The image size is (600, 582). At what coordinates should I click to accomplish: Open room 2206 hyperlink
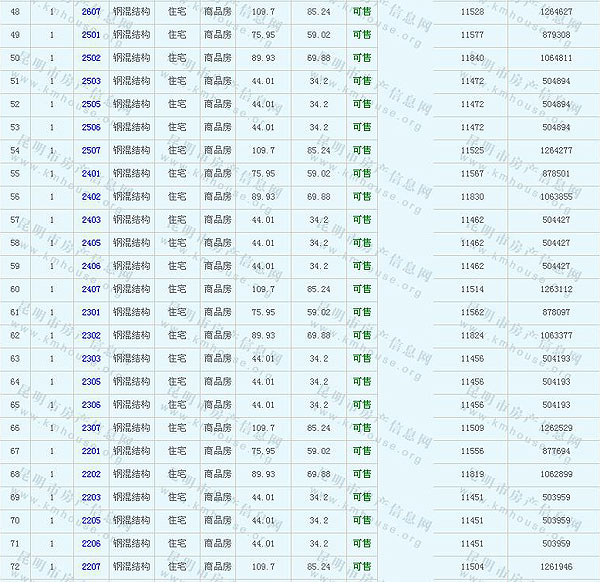point(91,544)
